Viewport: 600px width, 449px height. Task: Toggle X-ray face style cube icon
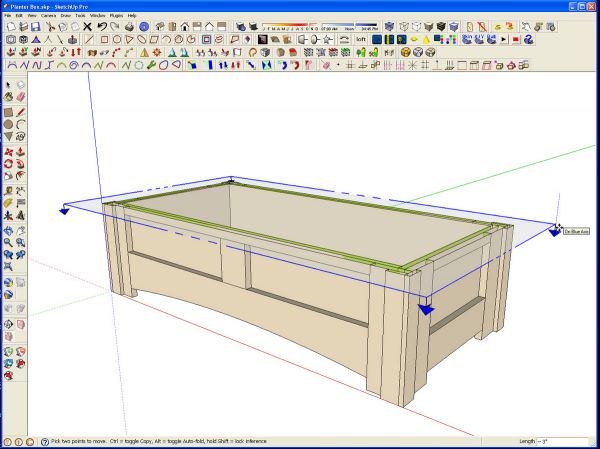389,26
